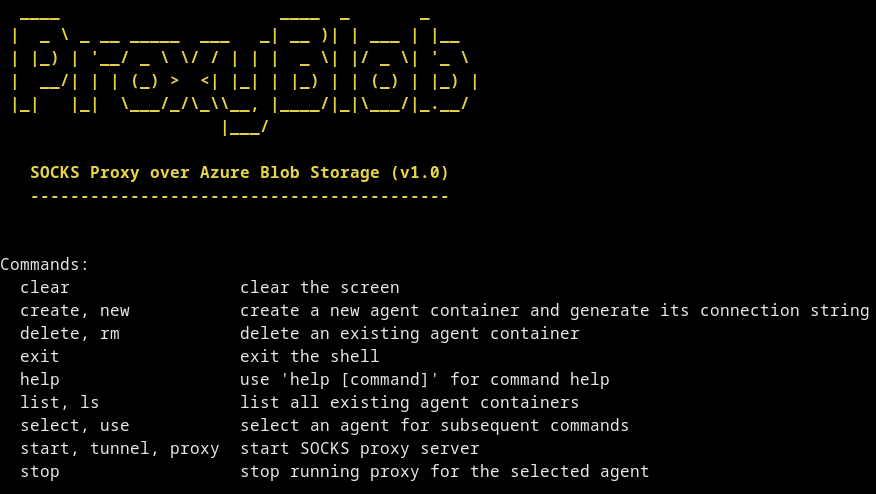Click the dashed separator line under the title
The height and width of the screenshot is (494, 876).
240,196
